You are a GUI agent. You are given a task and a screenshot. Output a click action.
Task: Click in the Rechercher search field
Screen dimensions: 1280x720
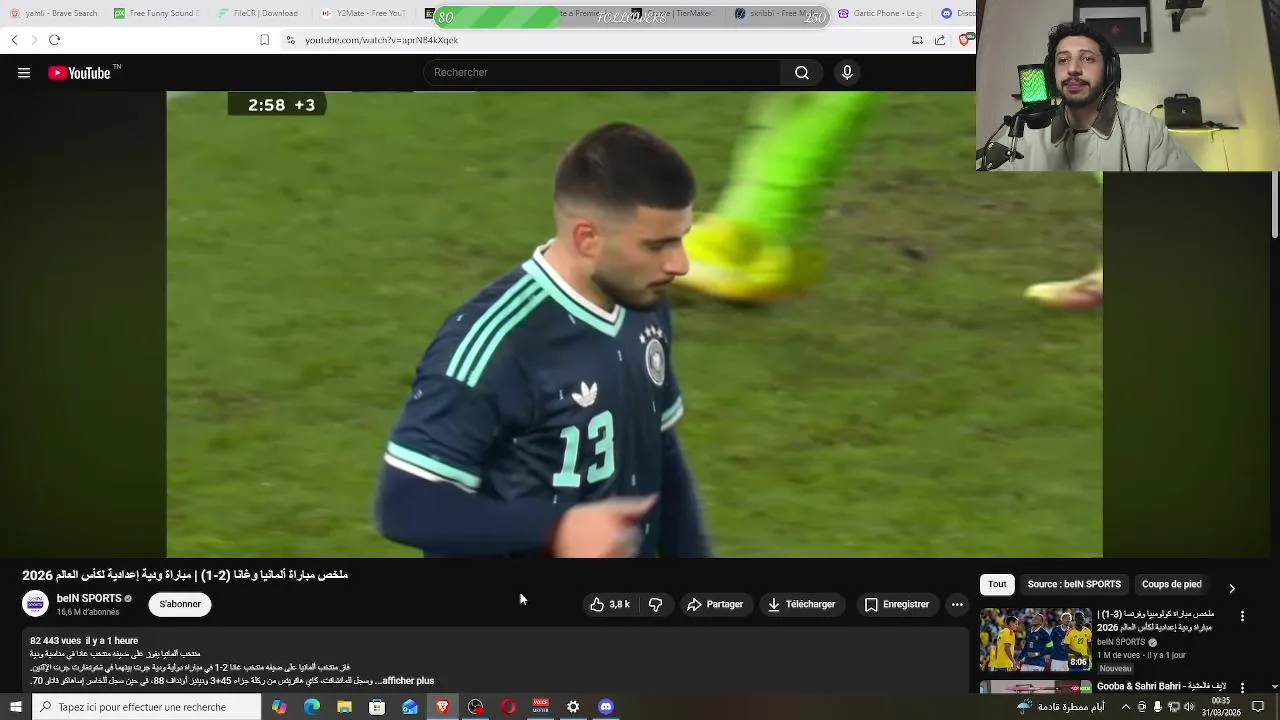pos(603,73)
